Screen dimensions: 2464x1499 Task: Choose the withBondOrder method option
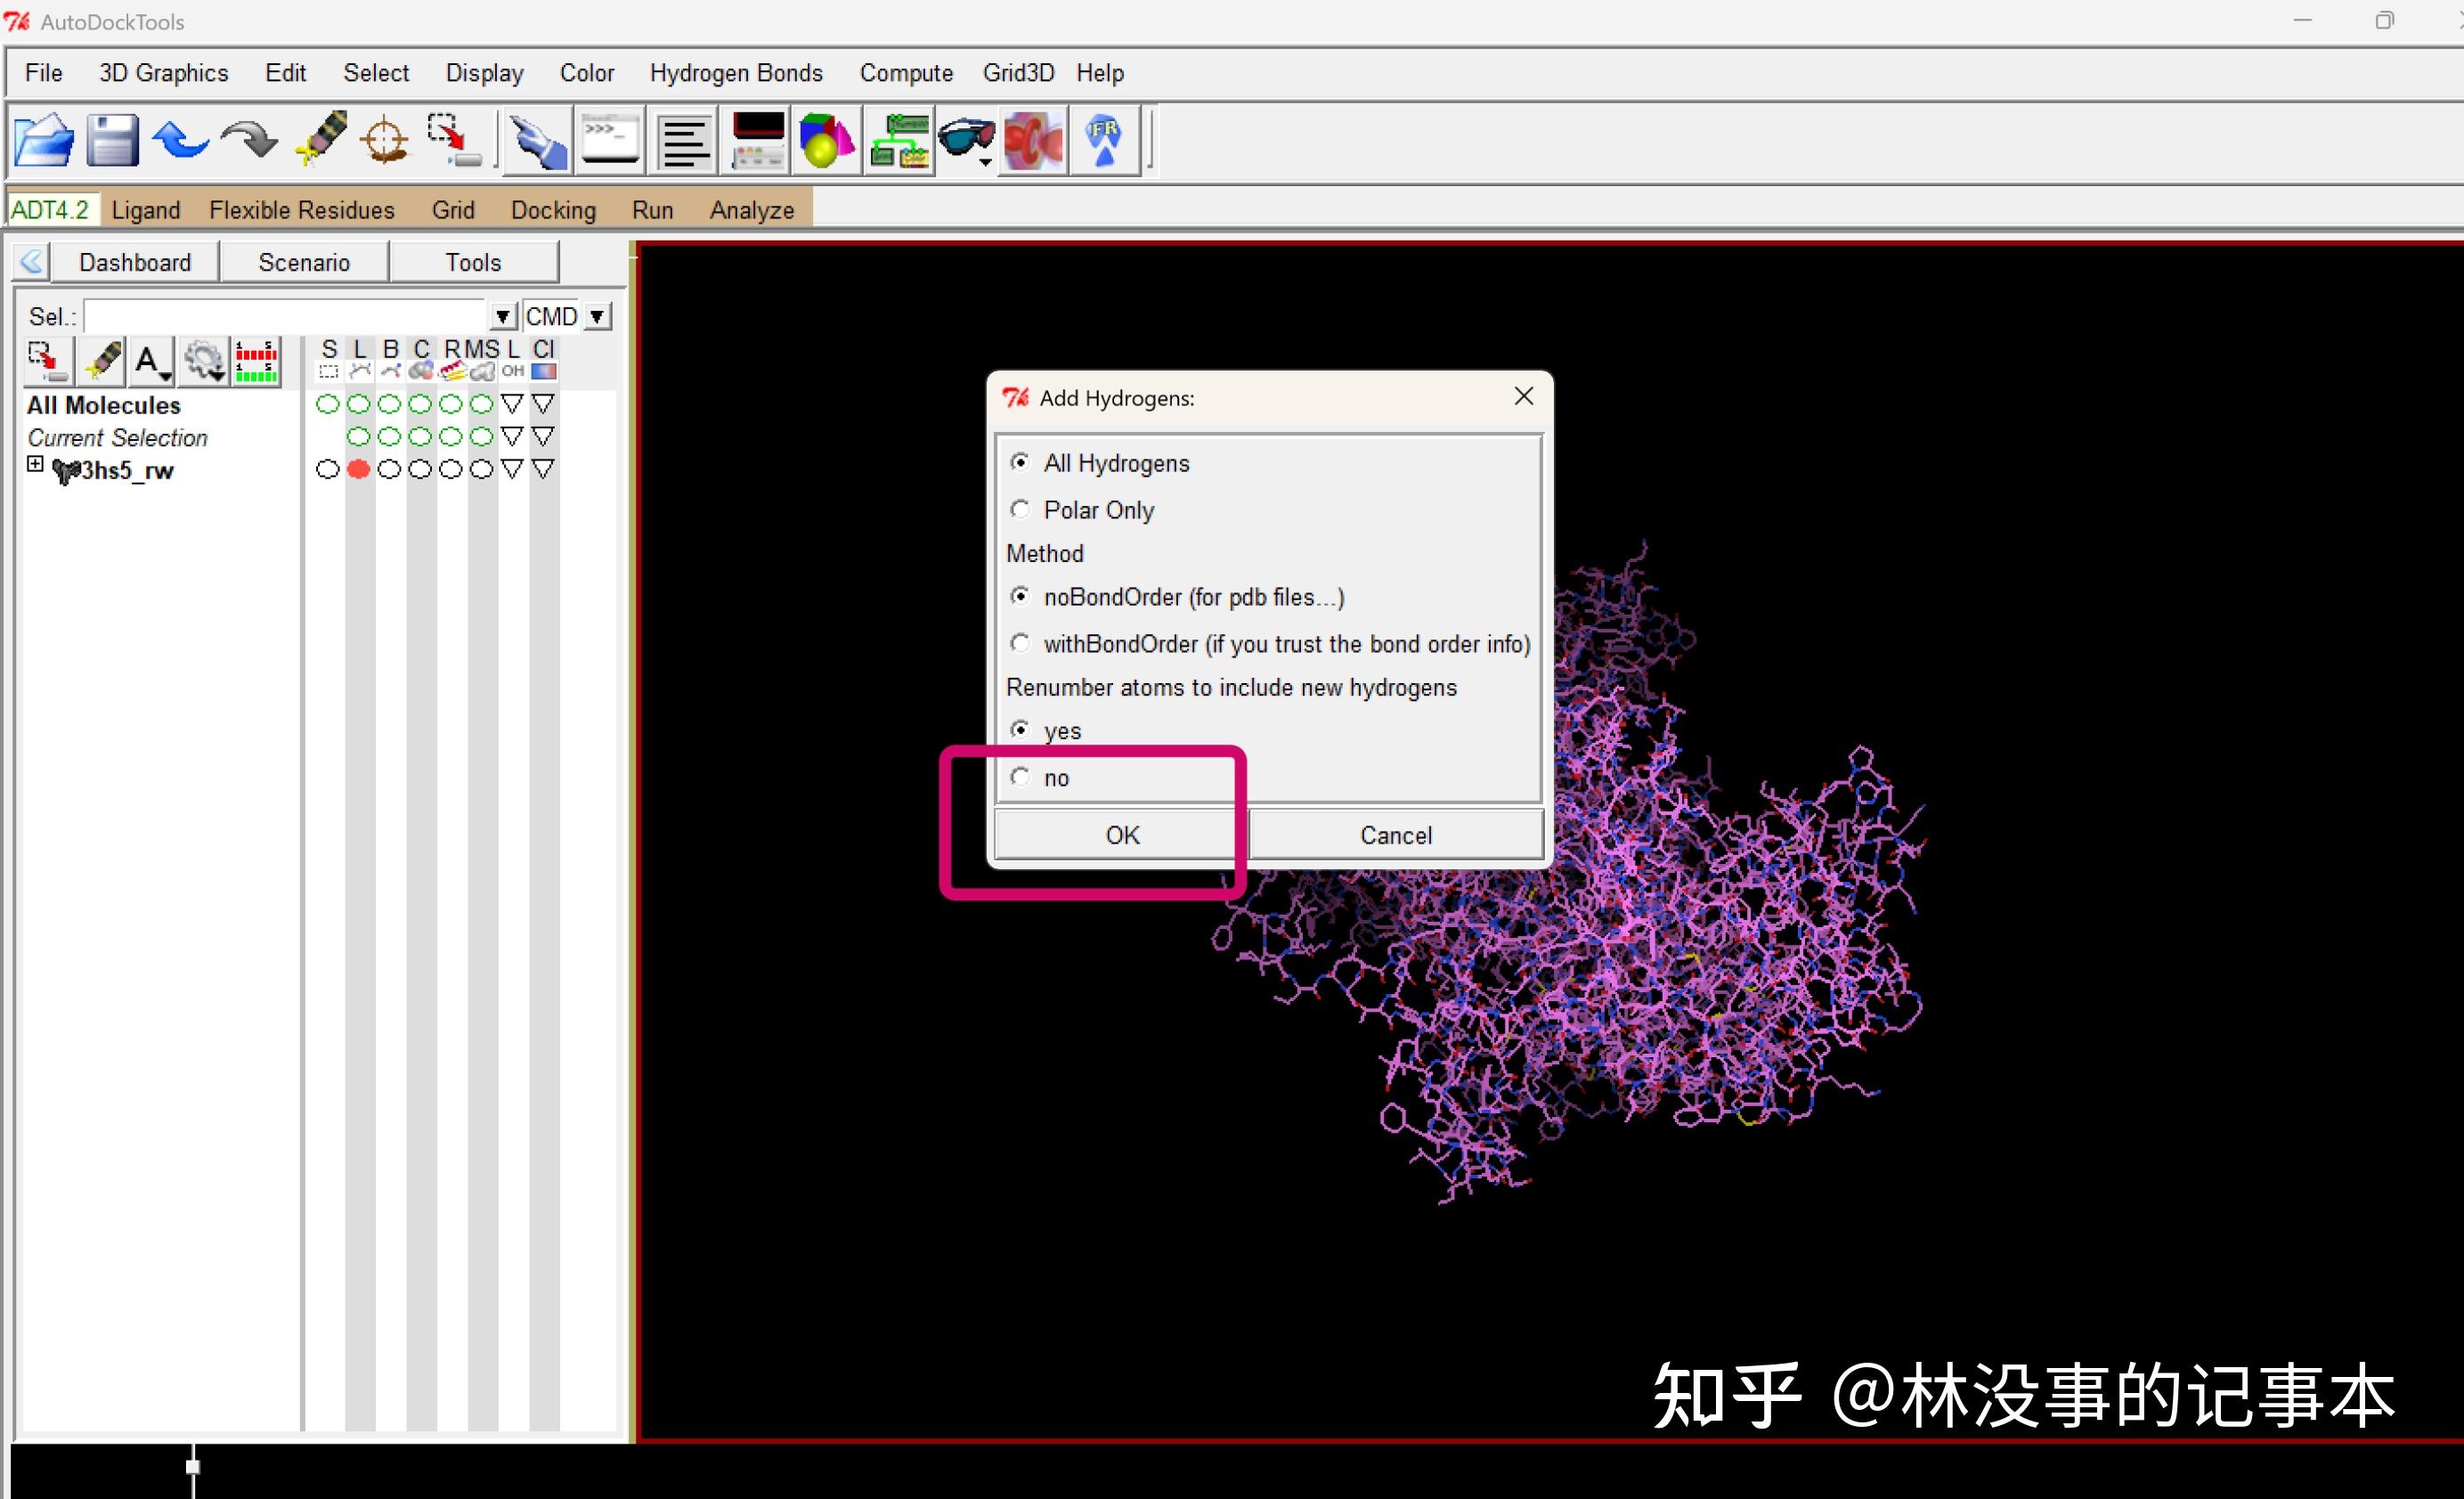(x=1020, y=644)
